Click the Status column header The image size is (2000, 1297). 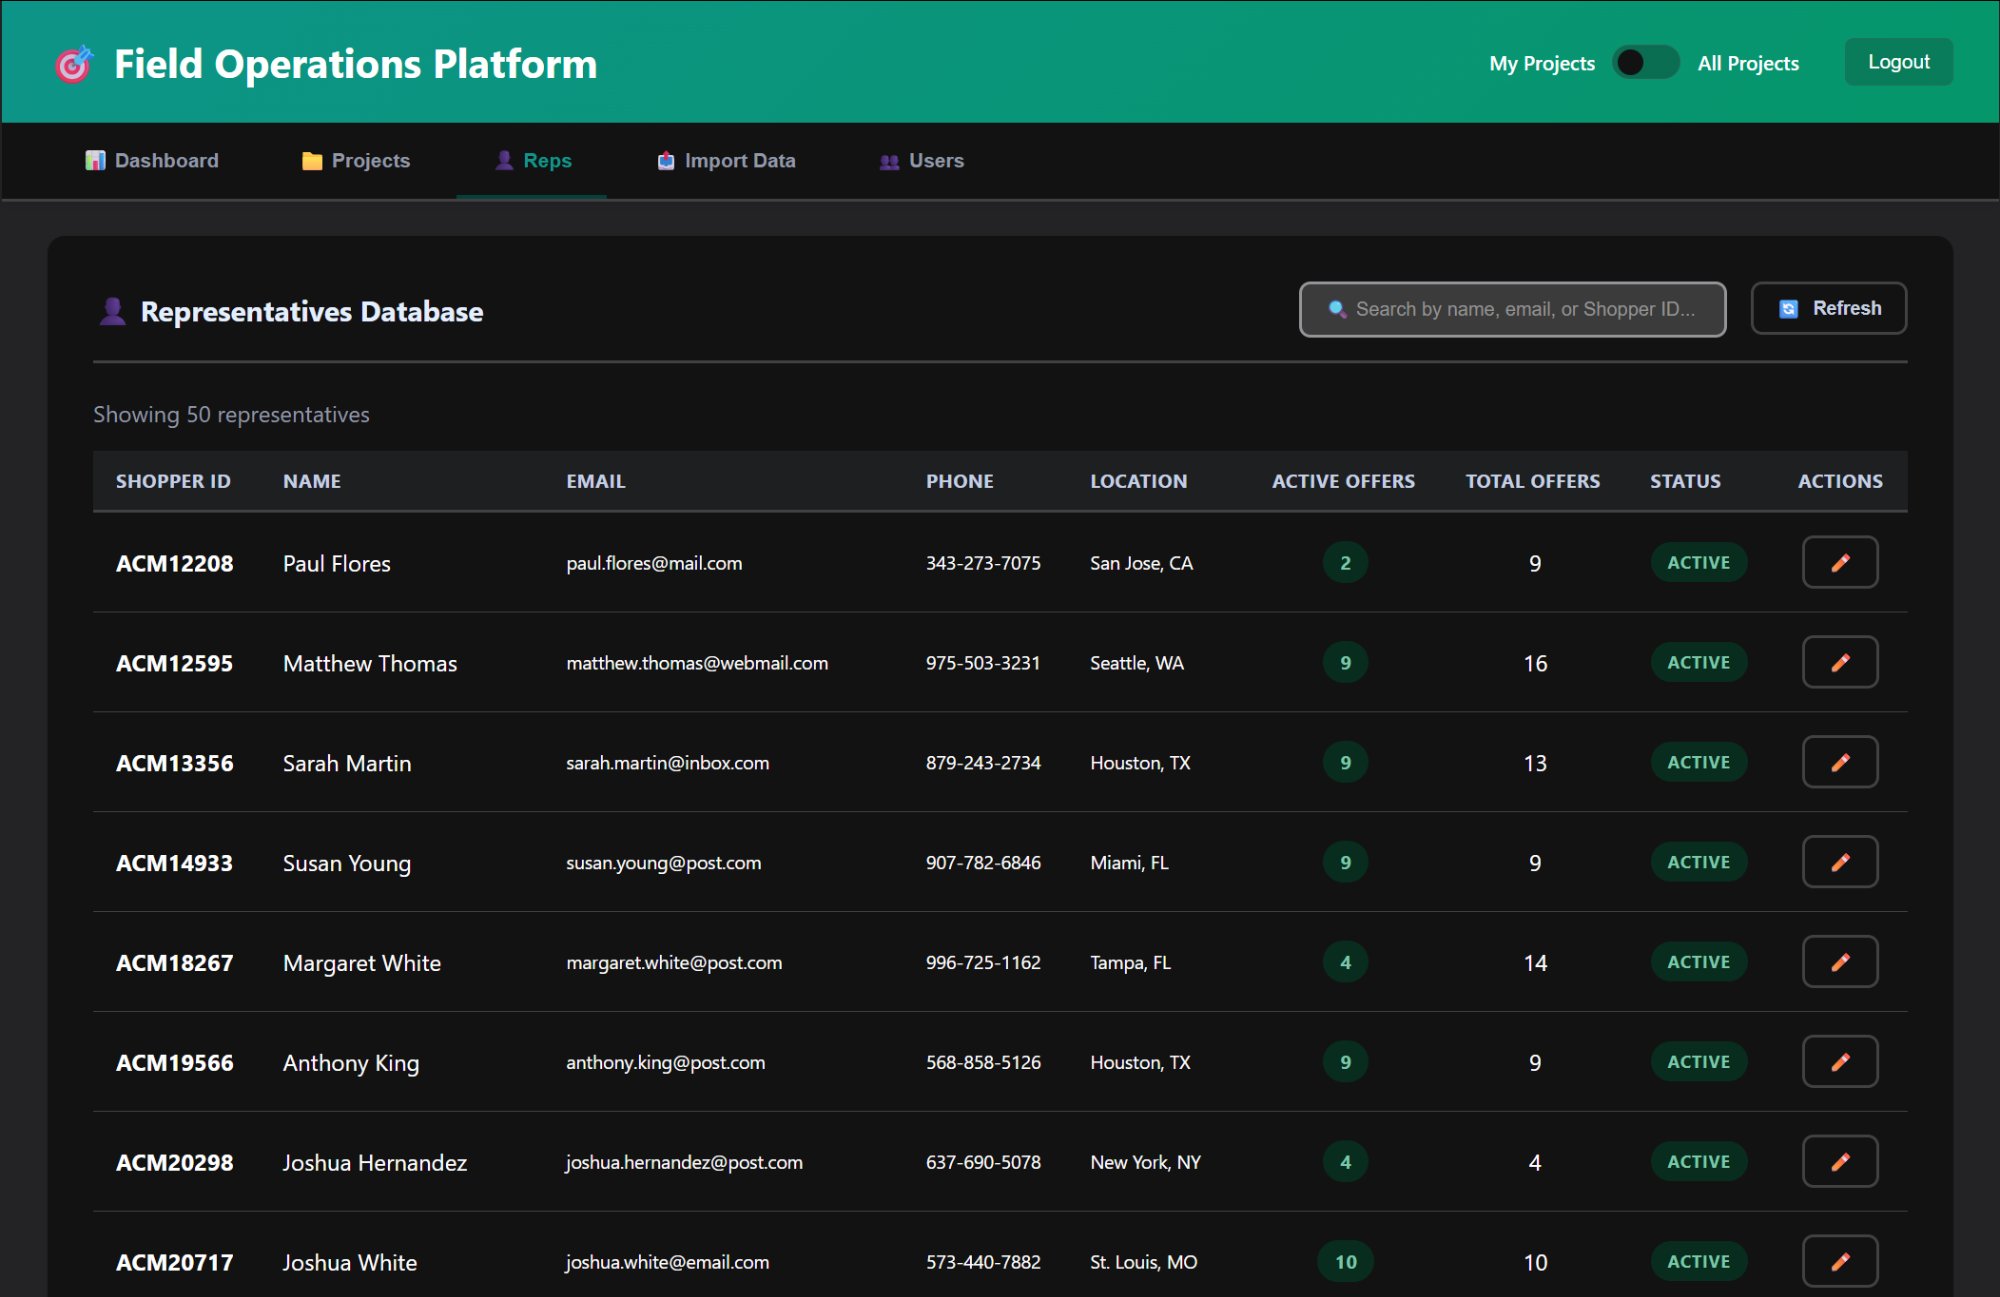point(1686,481)
